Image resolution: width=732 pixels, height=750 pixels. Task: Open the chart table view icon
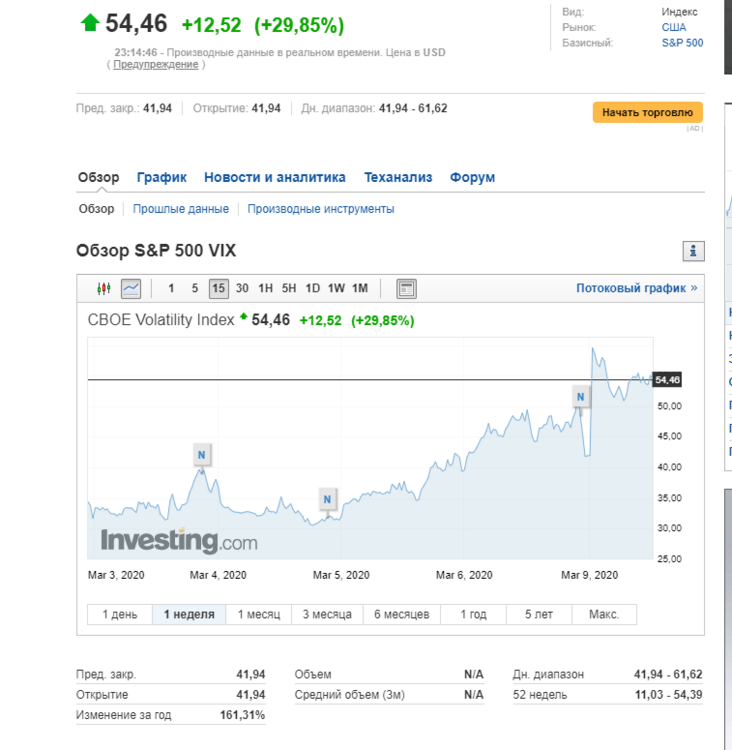(x=406, y=289)
